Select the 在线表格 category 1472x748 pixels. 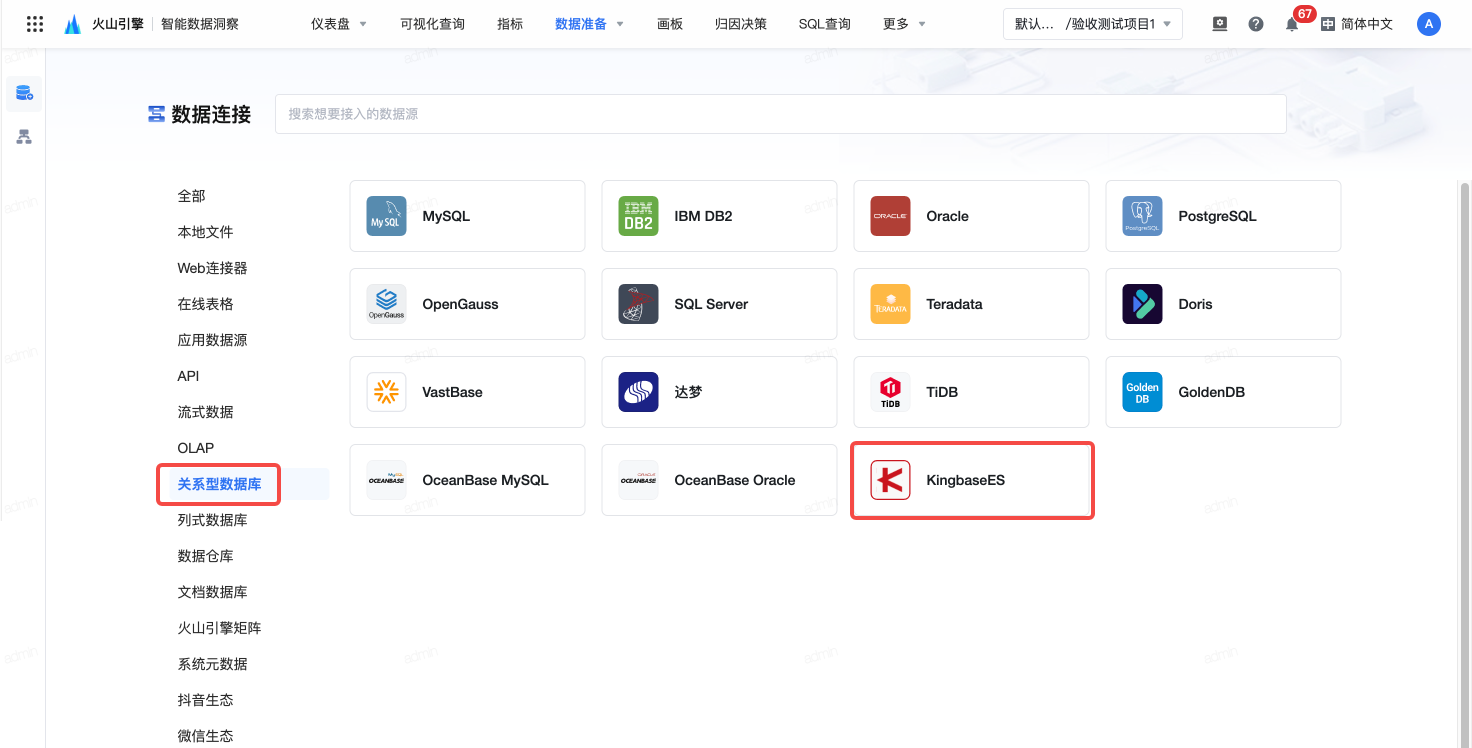click(206, 304)
